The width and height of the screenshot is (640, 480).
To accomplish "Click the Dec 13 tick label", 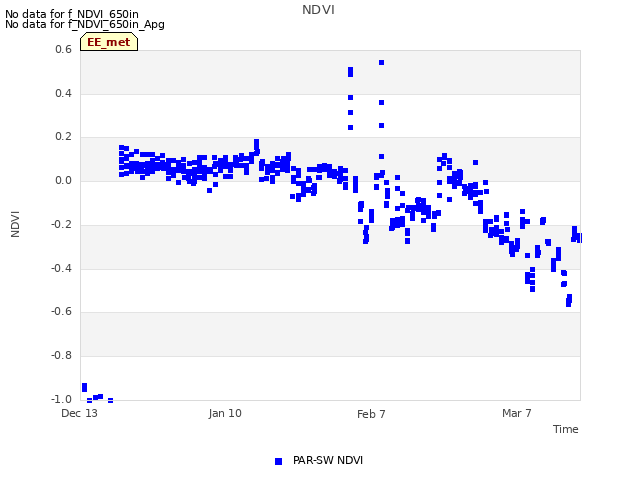I will point(79,413).
